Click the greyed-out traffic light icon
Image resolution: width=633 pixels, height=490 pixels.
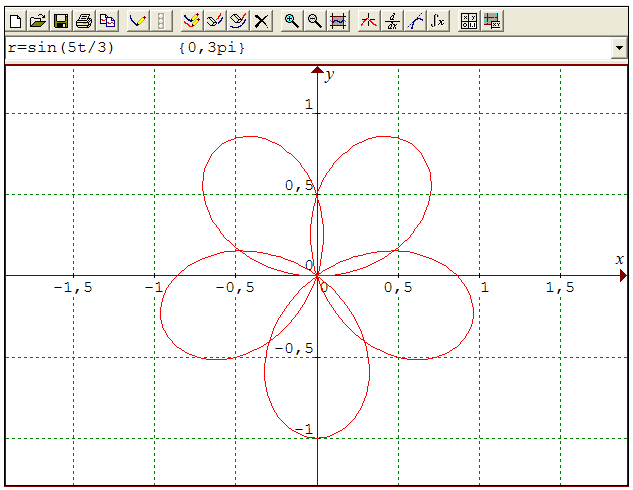click(161, 21)
